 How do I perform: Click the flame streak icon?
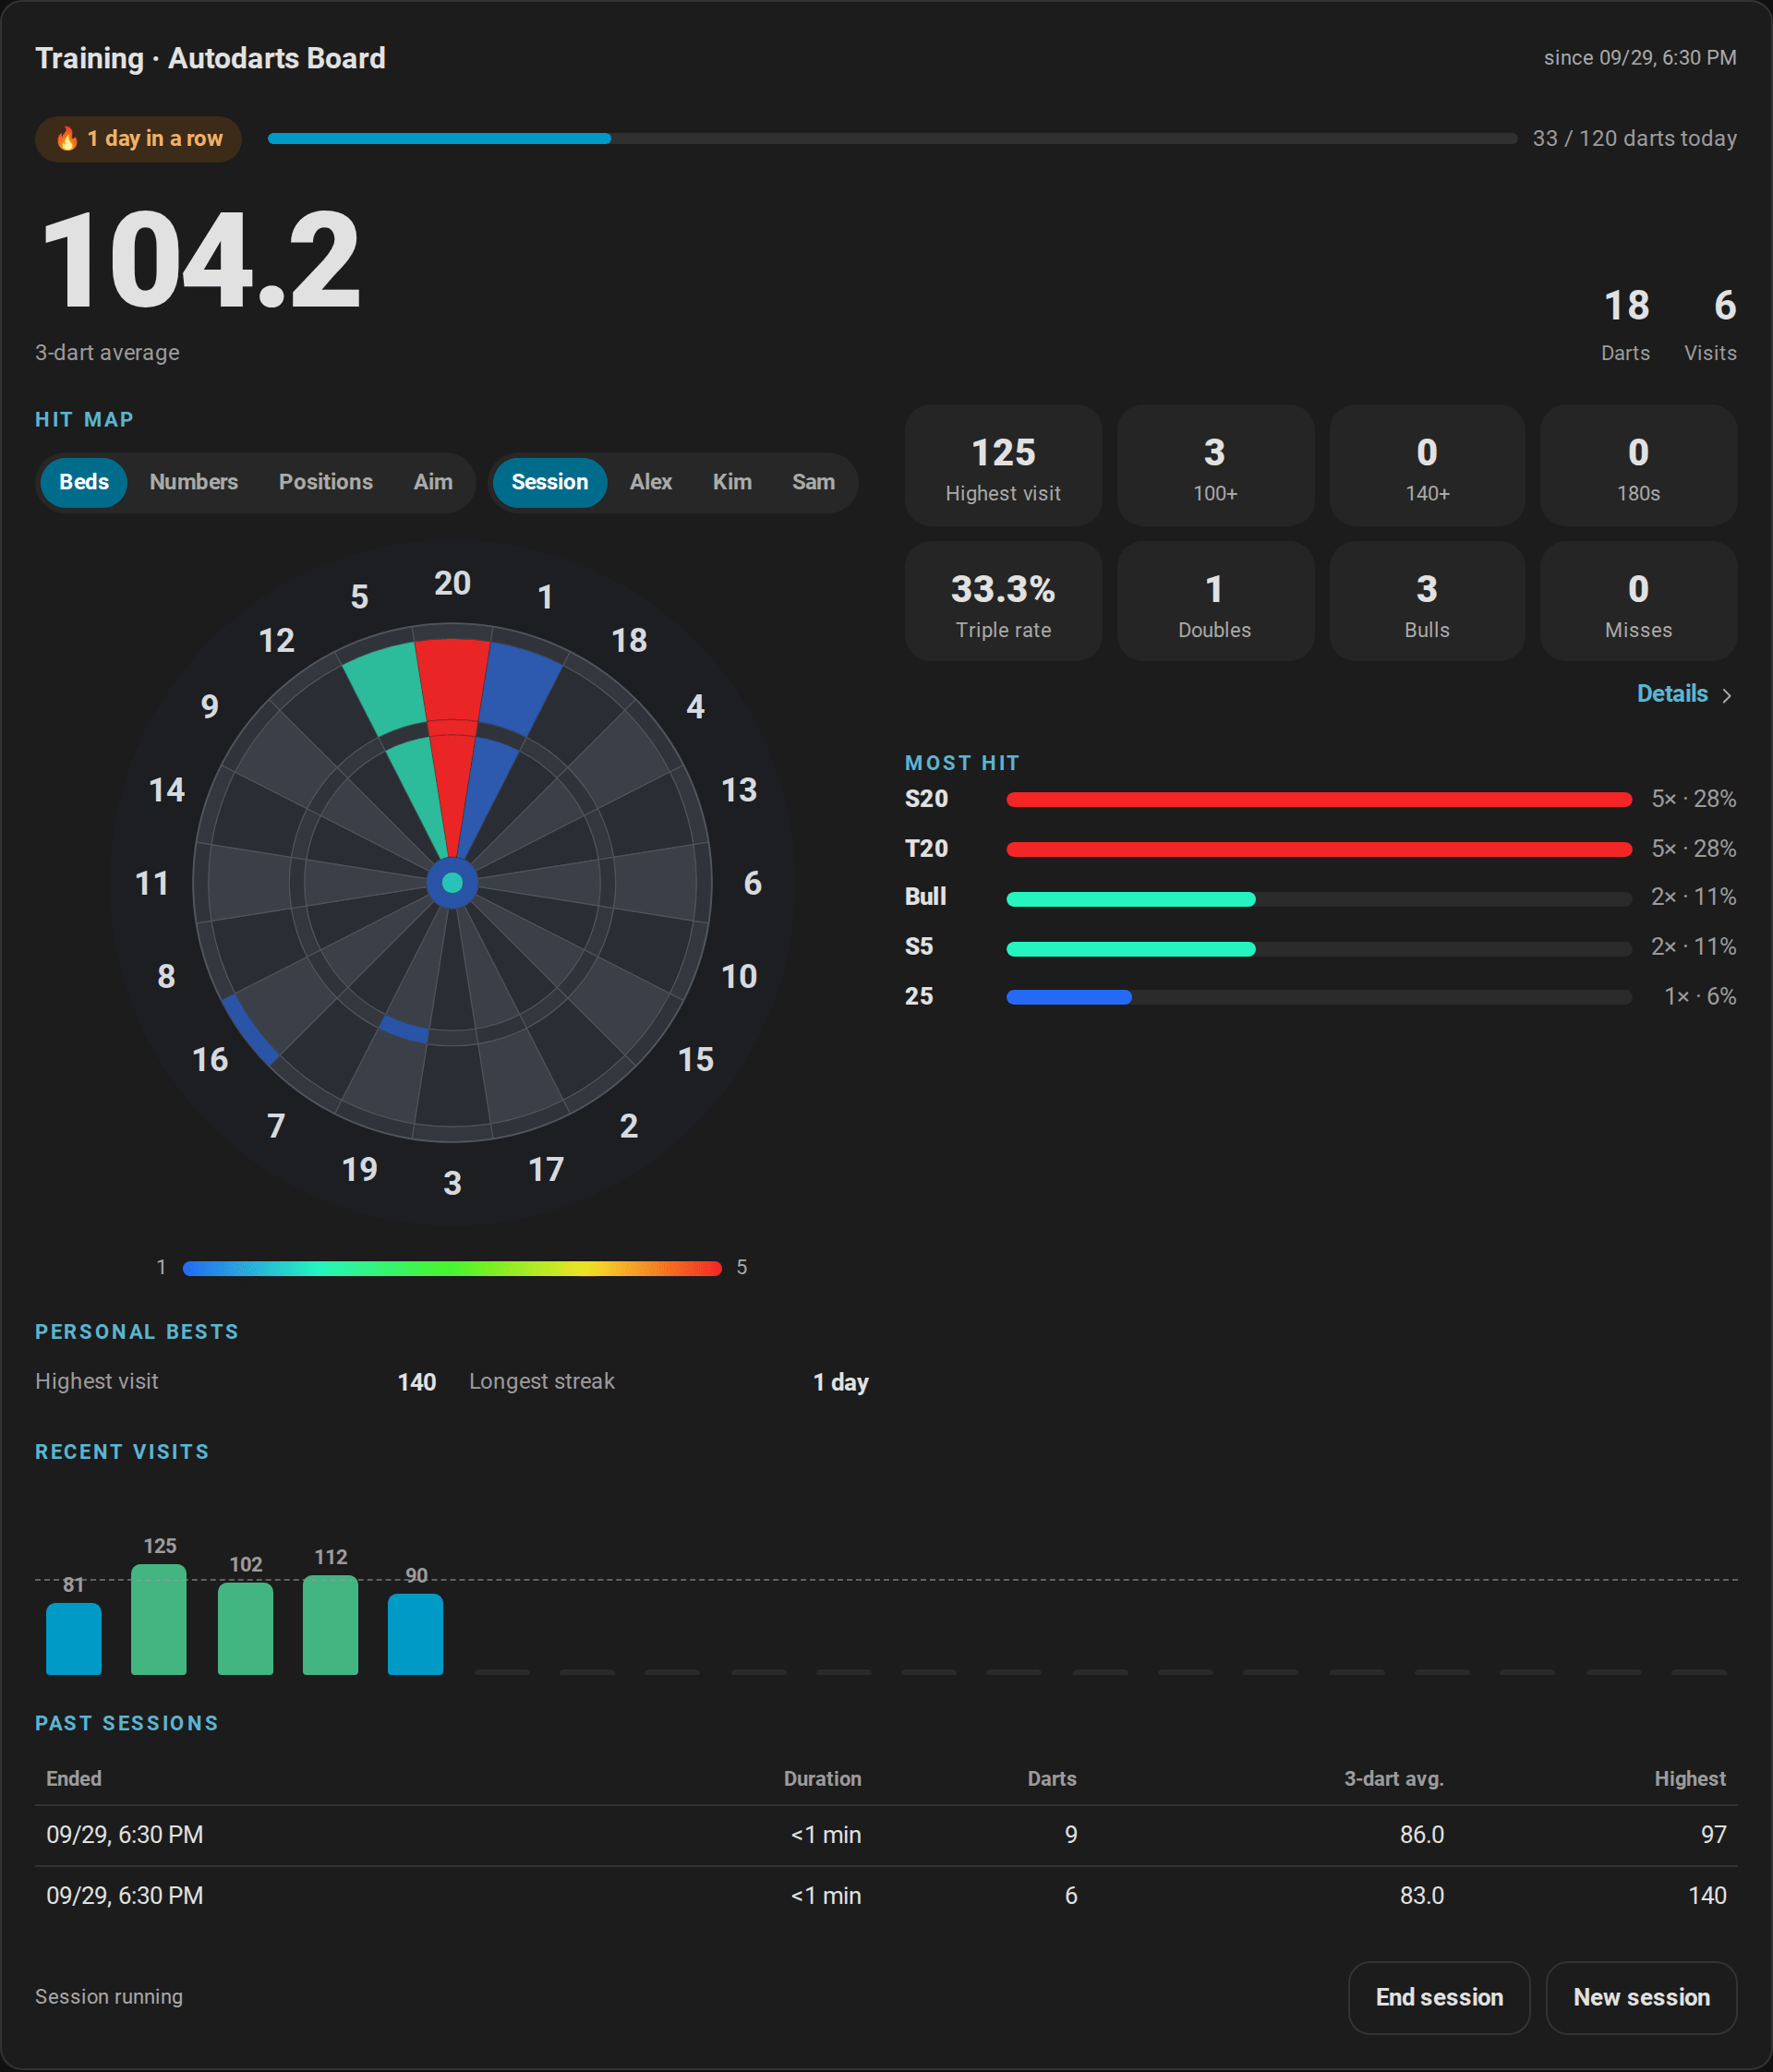[x=66, y=139]
